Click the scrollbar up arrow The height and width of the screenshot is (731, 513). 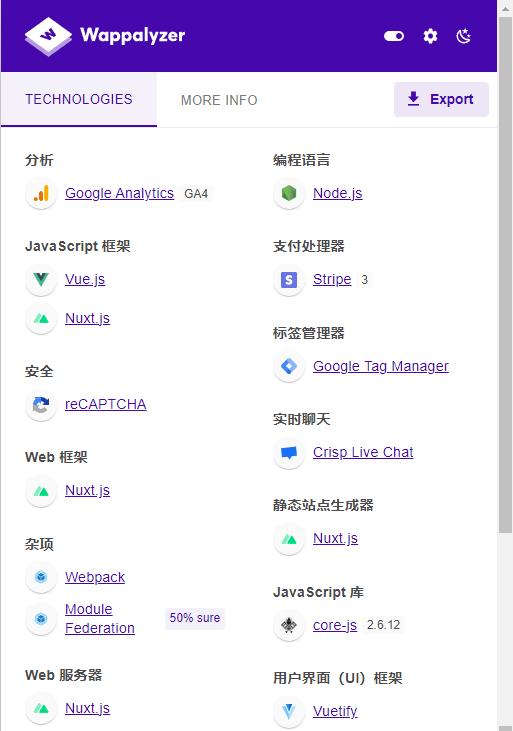pos(505,8)
